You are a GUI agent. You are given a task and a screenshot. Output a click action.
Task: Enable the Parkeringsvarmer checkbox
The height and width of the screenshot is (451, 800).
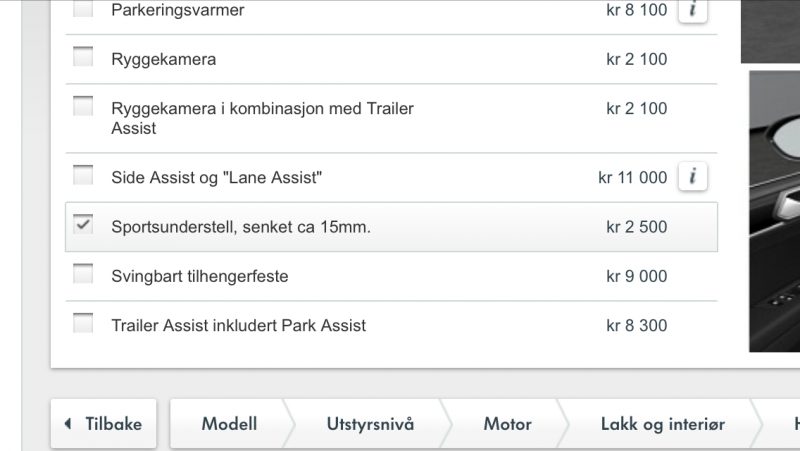(x=83, y=10)
